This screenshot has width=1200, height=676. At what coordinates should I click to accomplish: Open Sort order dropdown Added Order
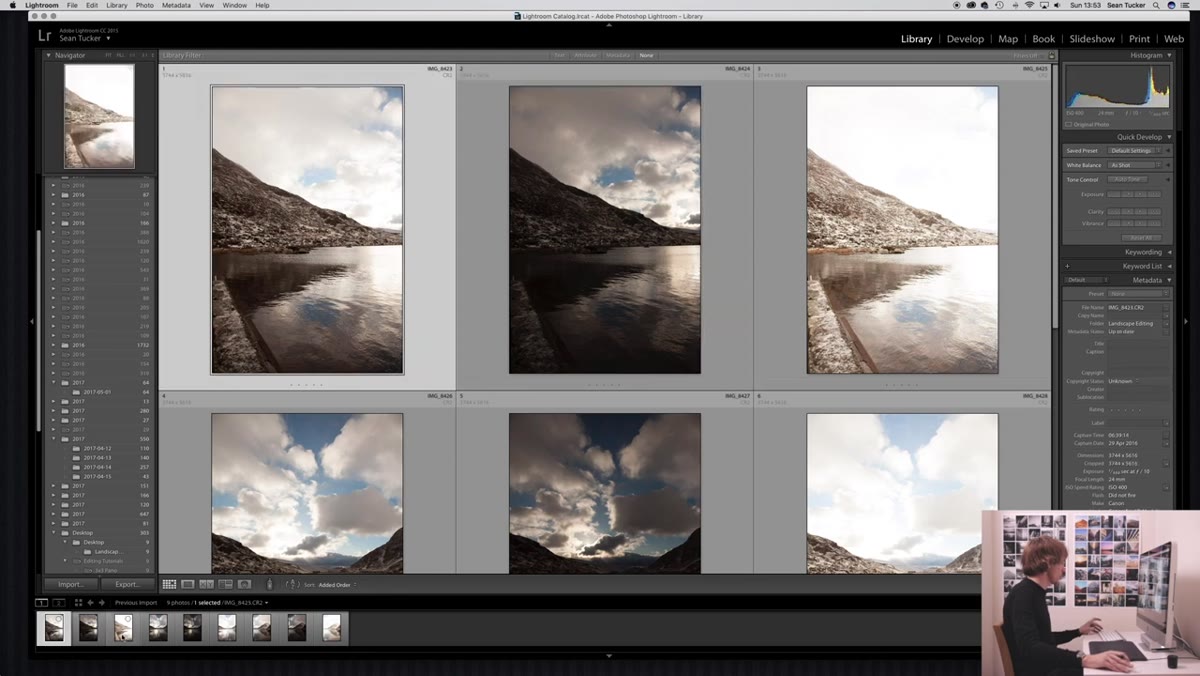337,584
